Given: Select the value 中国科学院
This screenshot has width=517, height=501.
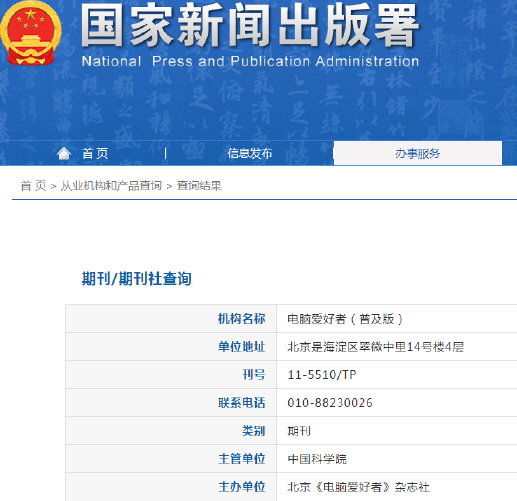Looking at the screenshot, I should [317, 459].
